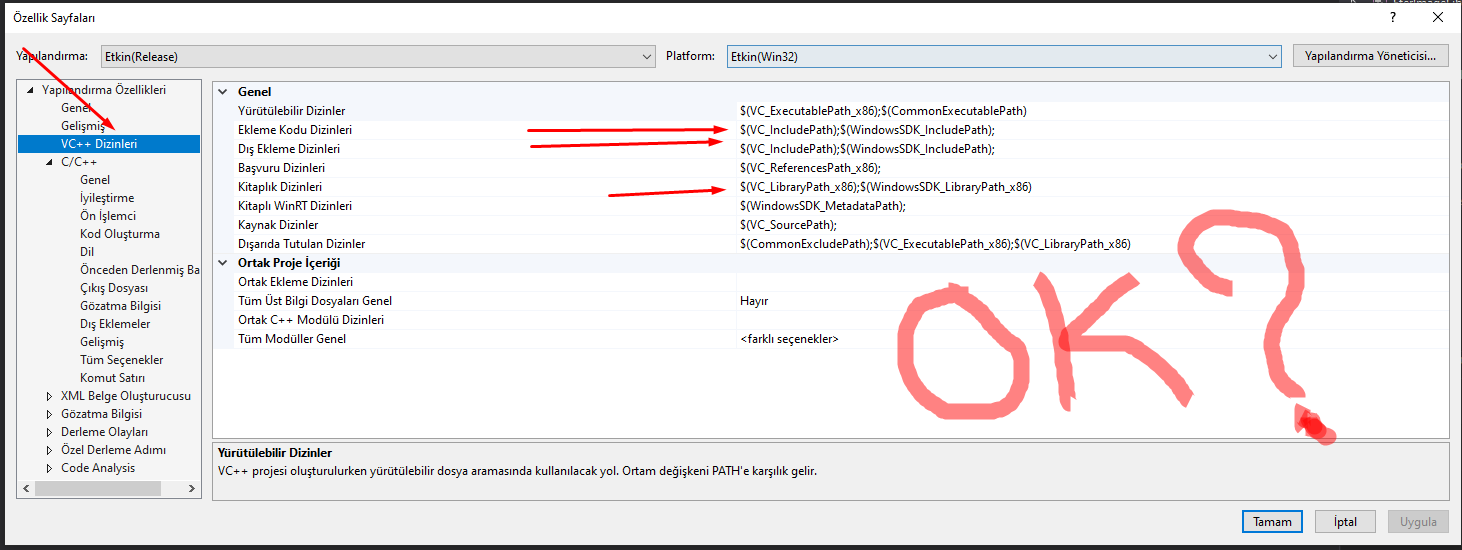Select the Kitaplık Dizinleri property
Image resolution: width=1462 pixels, height=550 pixels.
point(280,187)
